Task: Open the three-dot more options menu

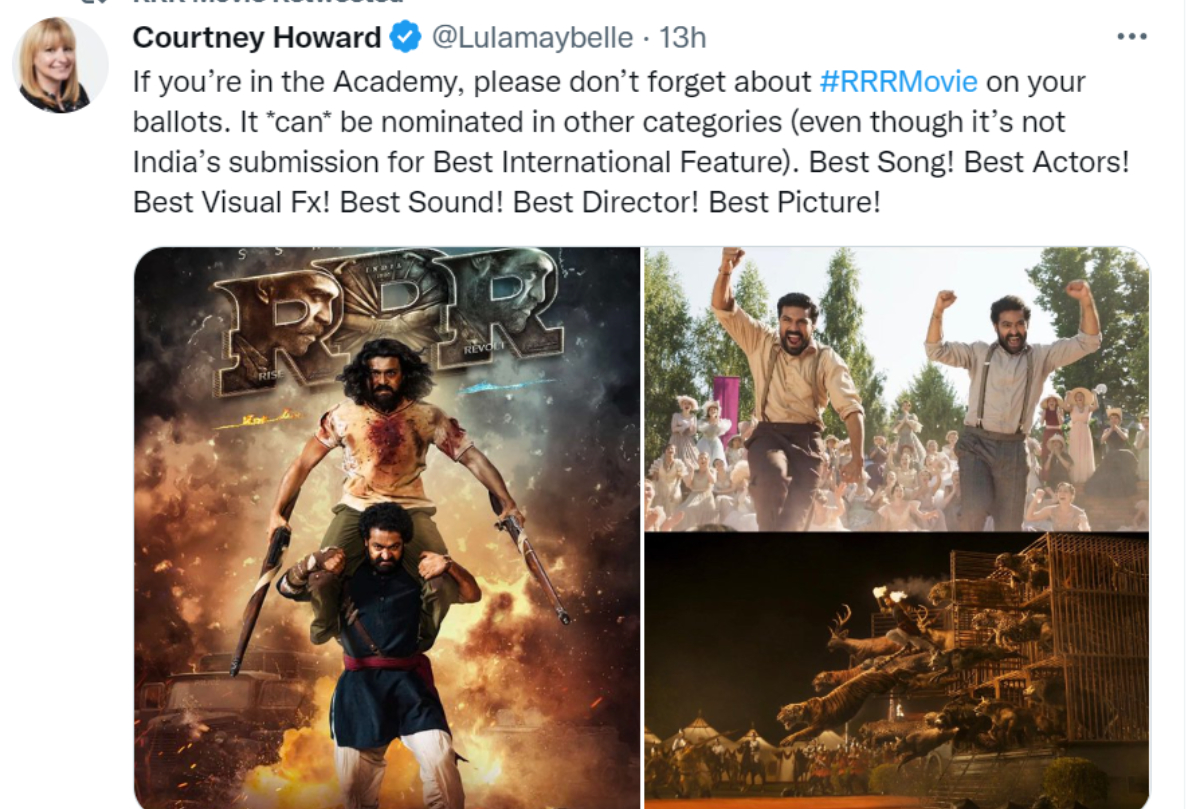Action: tap(1131, 37)
